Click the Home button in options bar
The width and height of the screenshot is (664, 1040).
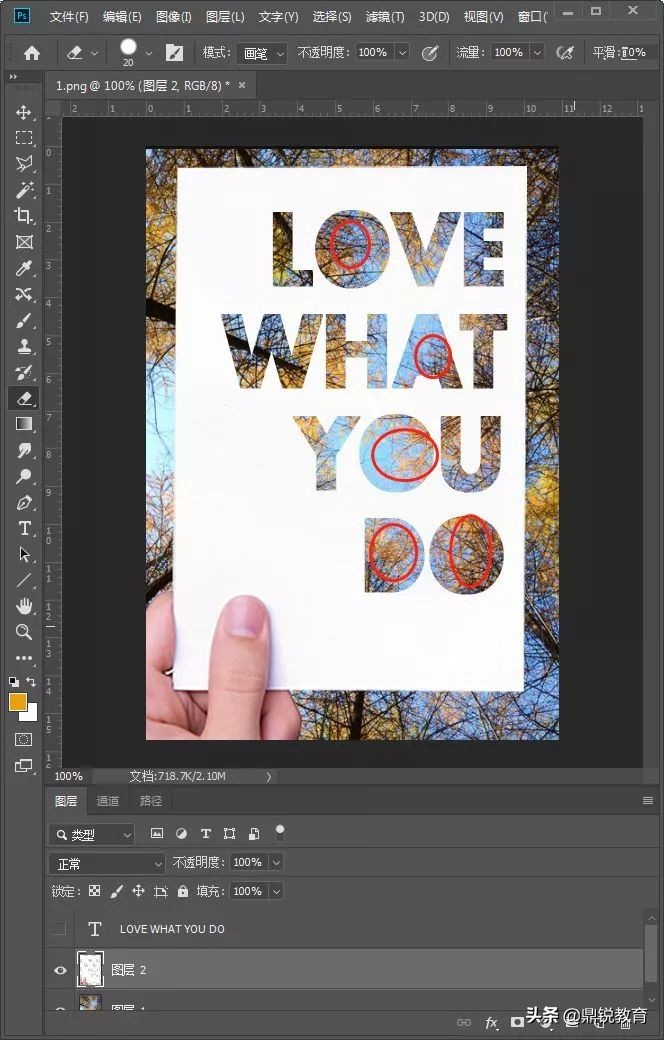point(32,53)
